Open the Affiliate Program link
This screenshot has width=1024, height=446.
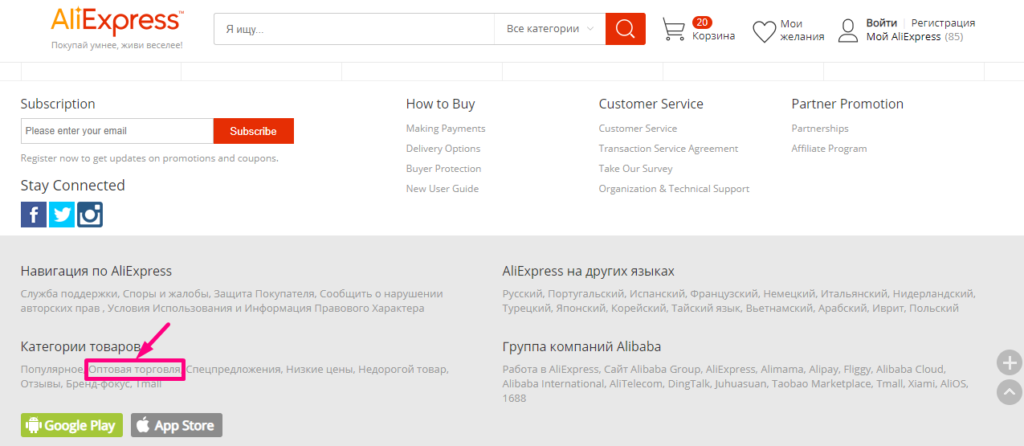pyautogui.click(x=829, y=148)
